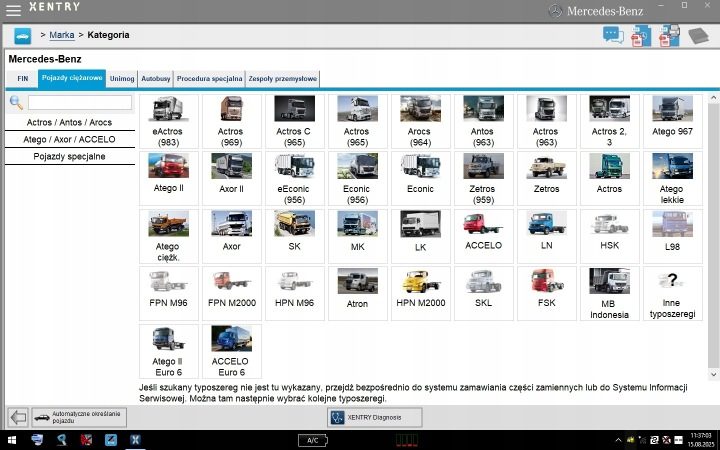This screenshot has width=720, height=450.
Task: Switch to the Autobusy tab
Action: pos(156,79)
